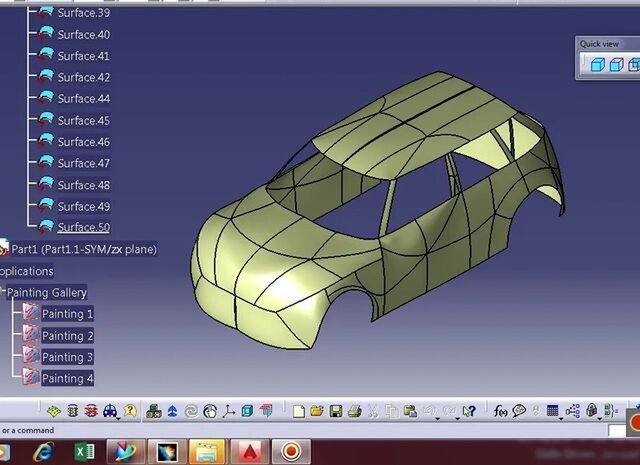Click the grey swirl toolbar icon
640x465 pixels.
click(191, 411)
